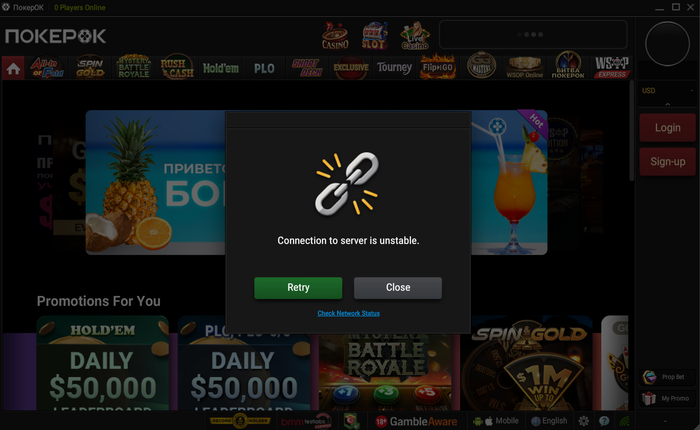Image resolution: width=700 pixels, height=430 pixels.
Task: Click the lobby vertical scrollbar
Action: pyautogui.click(x=632, y=131)
